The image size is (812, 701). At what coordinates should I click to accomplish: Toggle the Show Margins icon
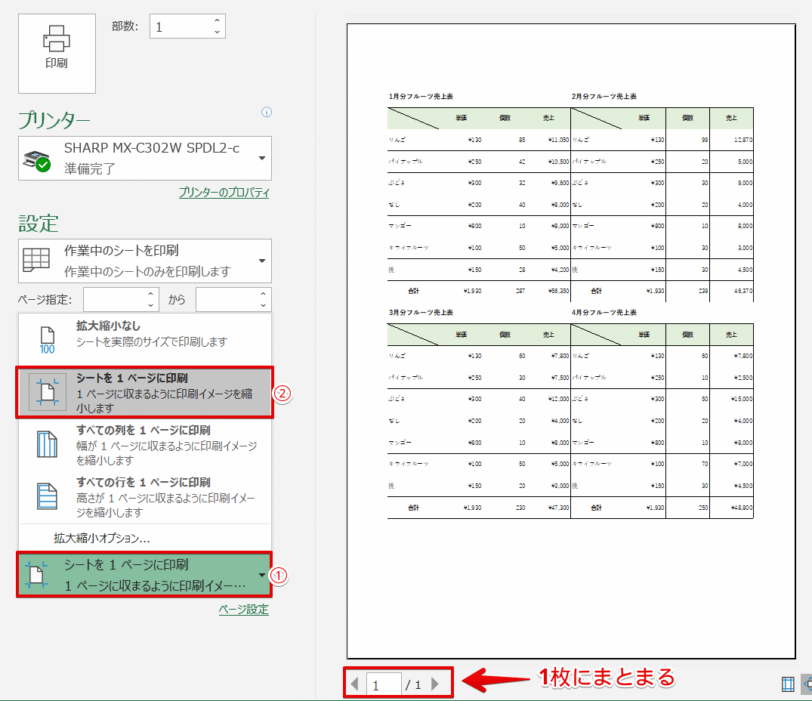coord(788,684)
